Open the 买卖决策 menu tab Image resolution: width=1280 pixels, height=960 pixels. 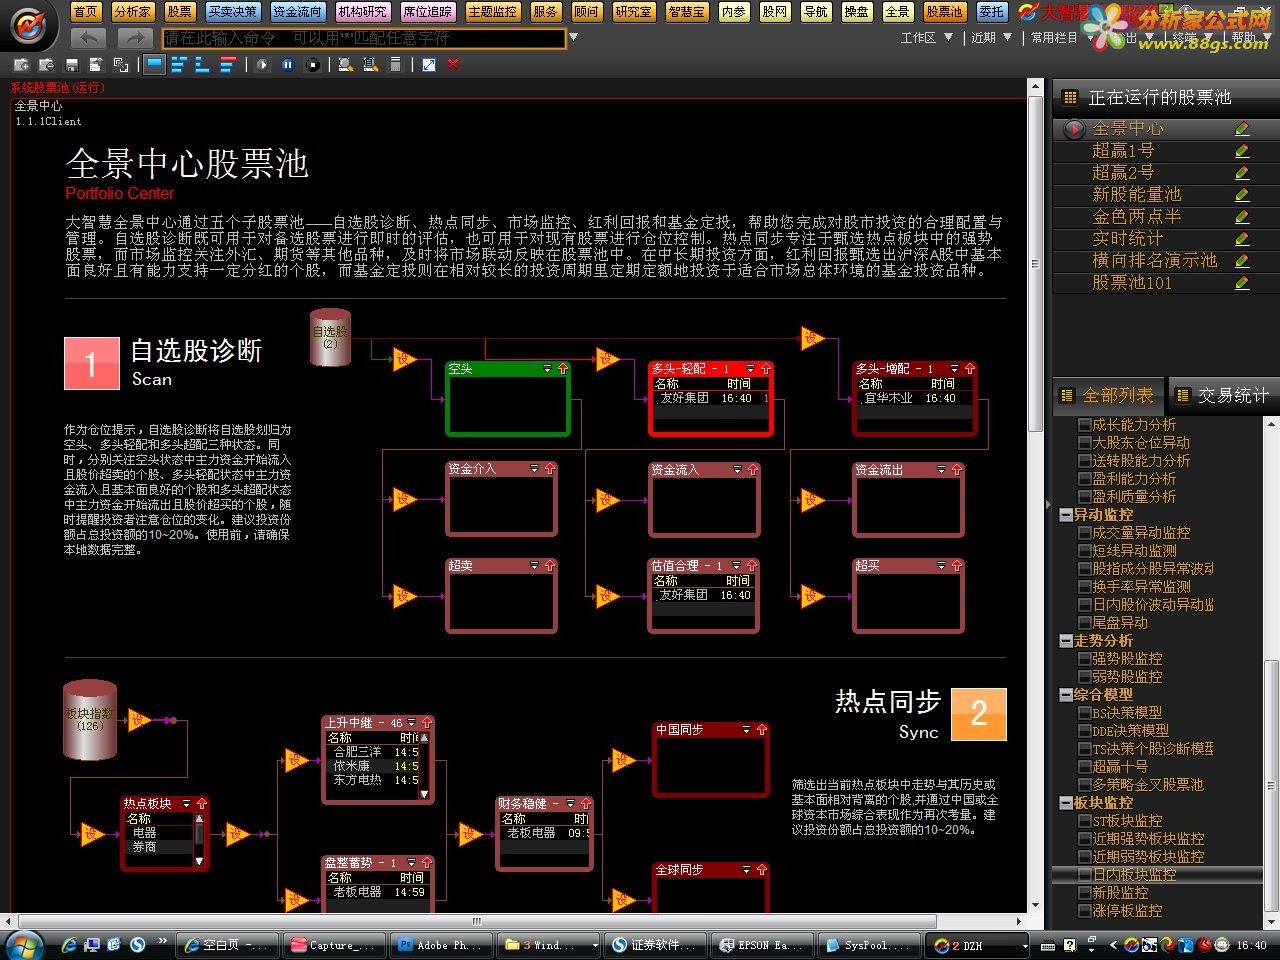(232, 12)
